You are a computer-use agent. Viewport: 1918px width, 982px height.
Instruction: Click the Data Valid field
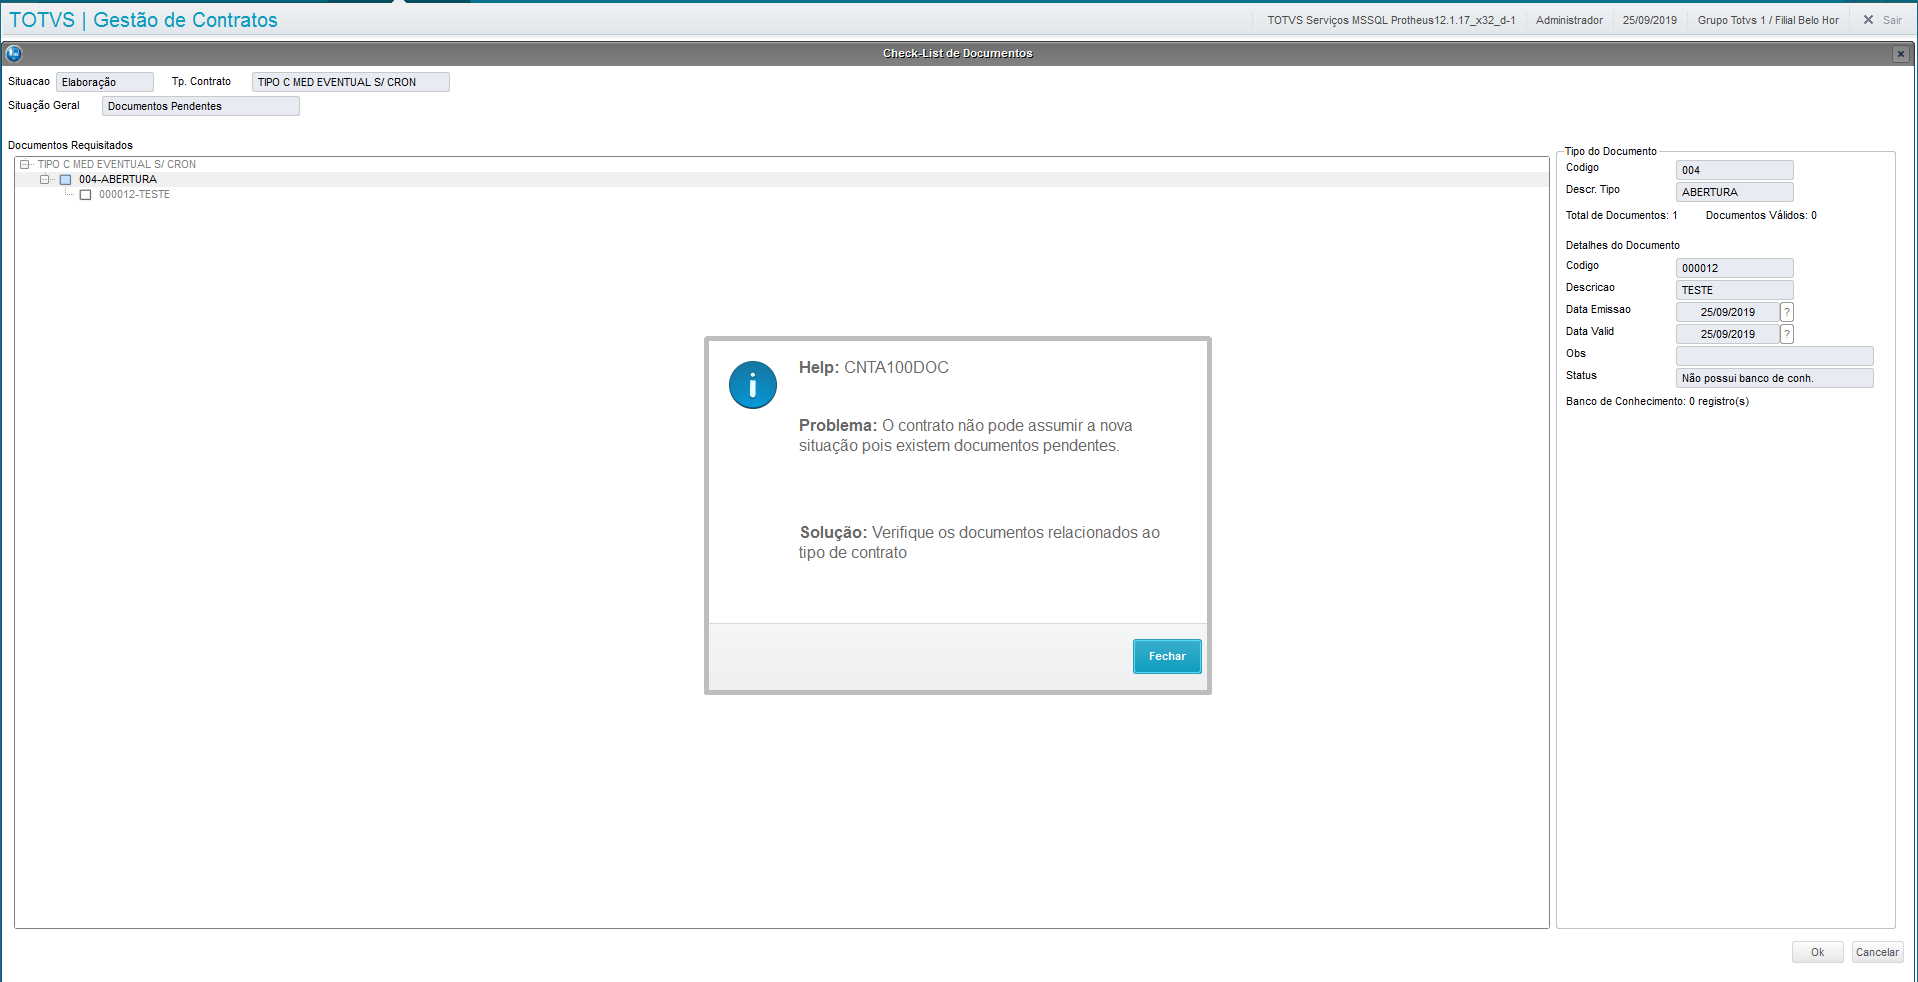pyautogui.click(x=1727, y=334)
